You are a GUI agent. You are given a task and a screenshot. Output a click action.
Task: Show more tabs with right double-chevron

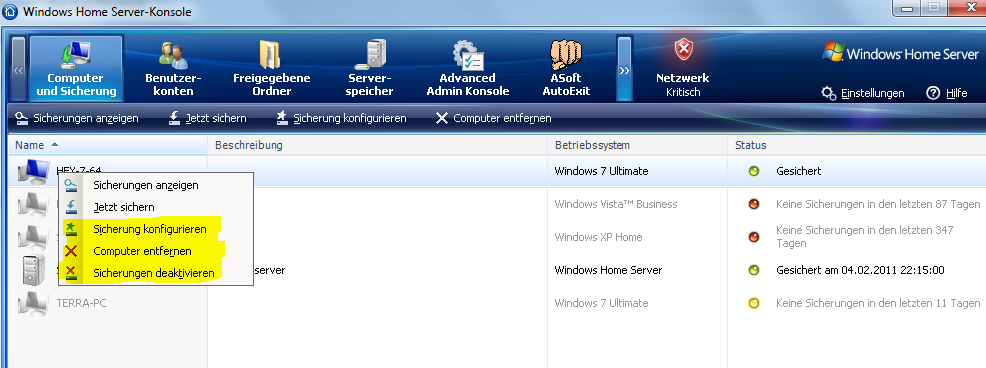coord(624,69)
